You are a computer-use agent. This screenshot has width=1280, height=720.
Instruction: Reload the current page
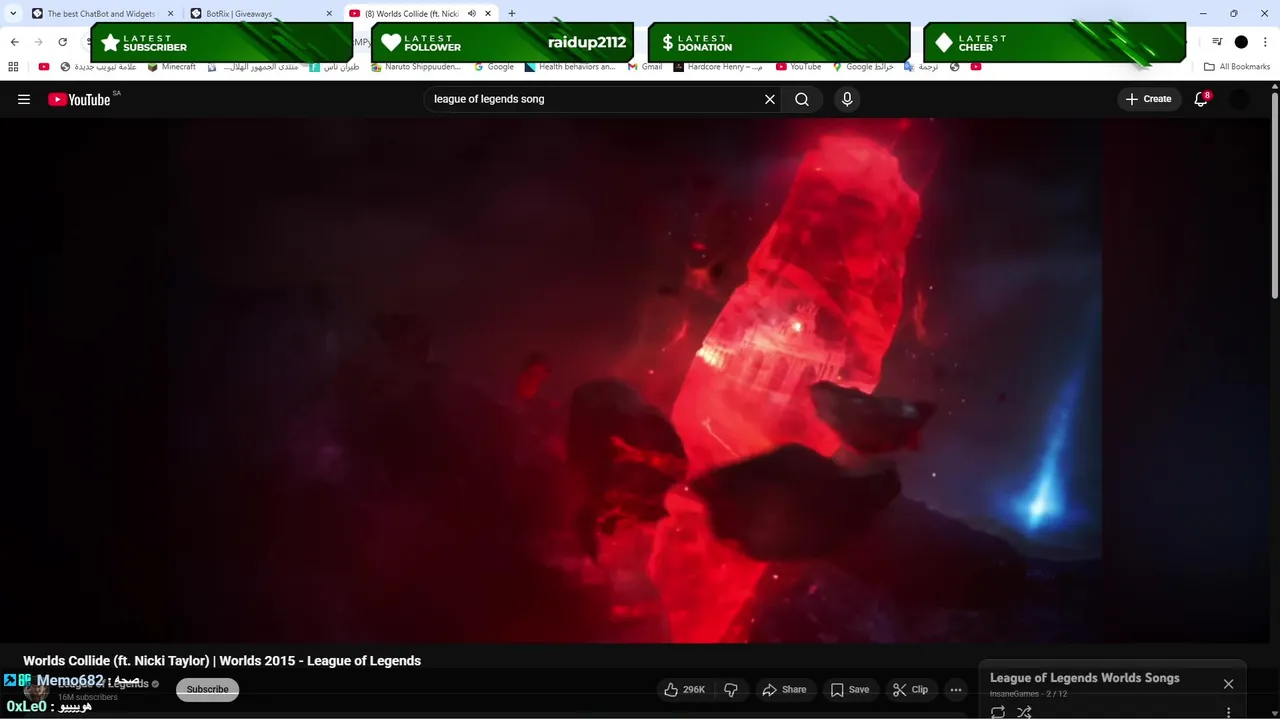62,42
